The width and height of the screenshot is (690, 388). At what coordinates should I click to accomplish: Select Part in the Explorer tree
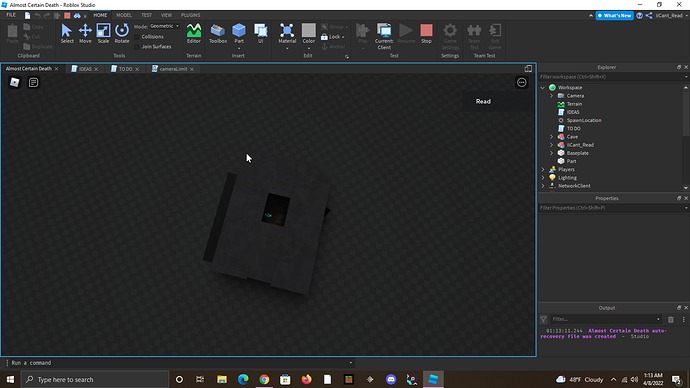pos(571,161)
